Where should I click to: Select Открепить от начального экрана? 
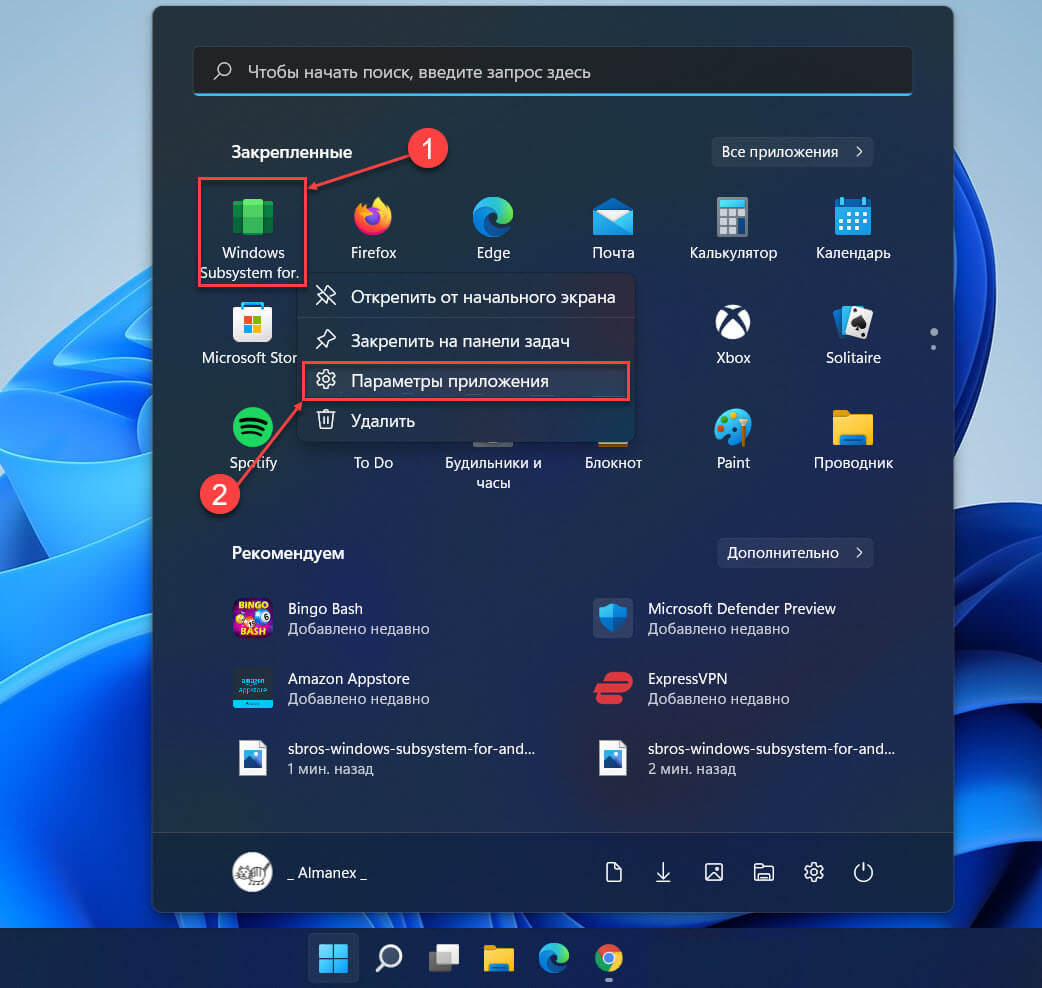pos(466,297)
